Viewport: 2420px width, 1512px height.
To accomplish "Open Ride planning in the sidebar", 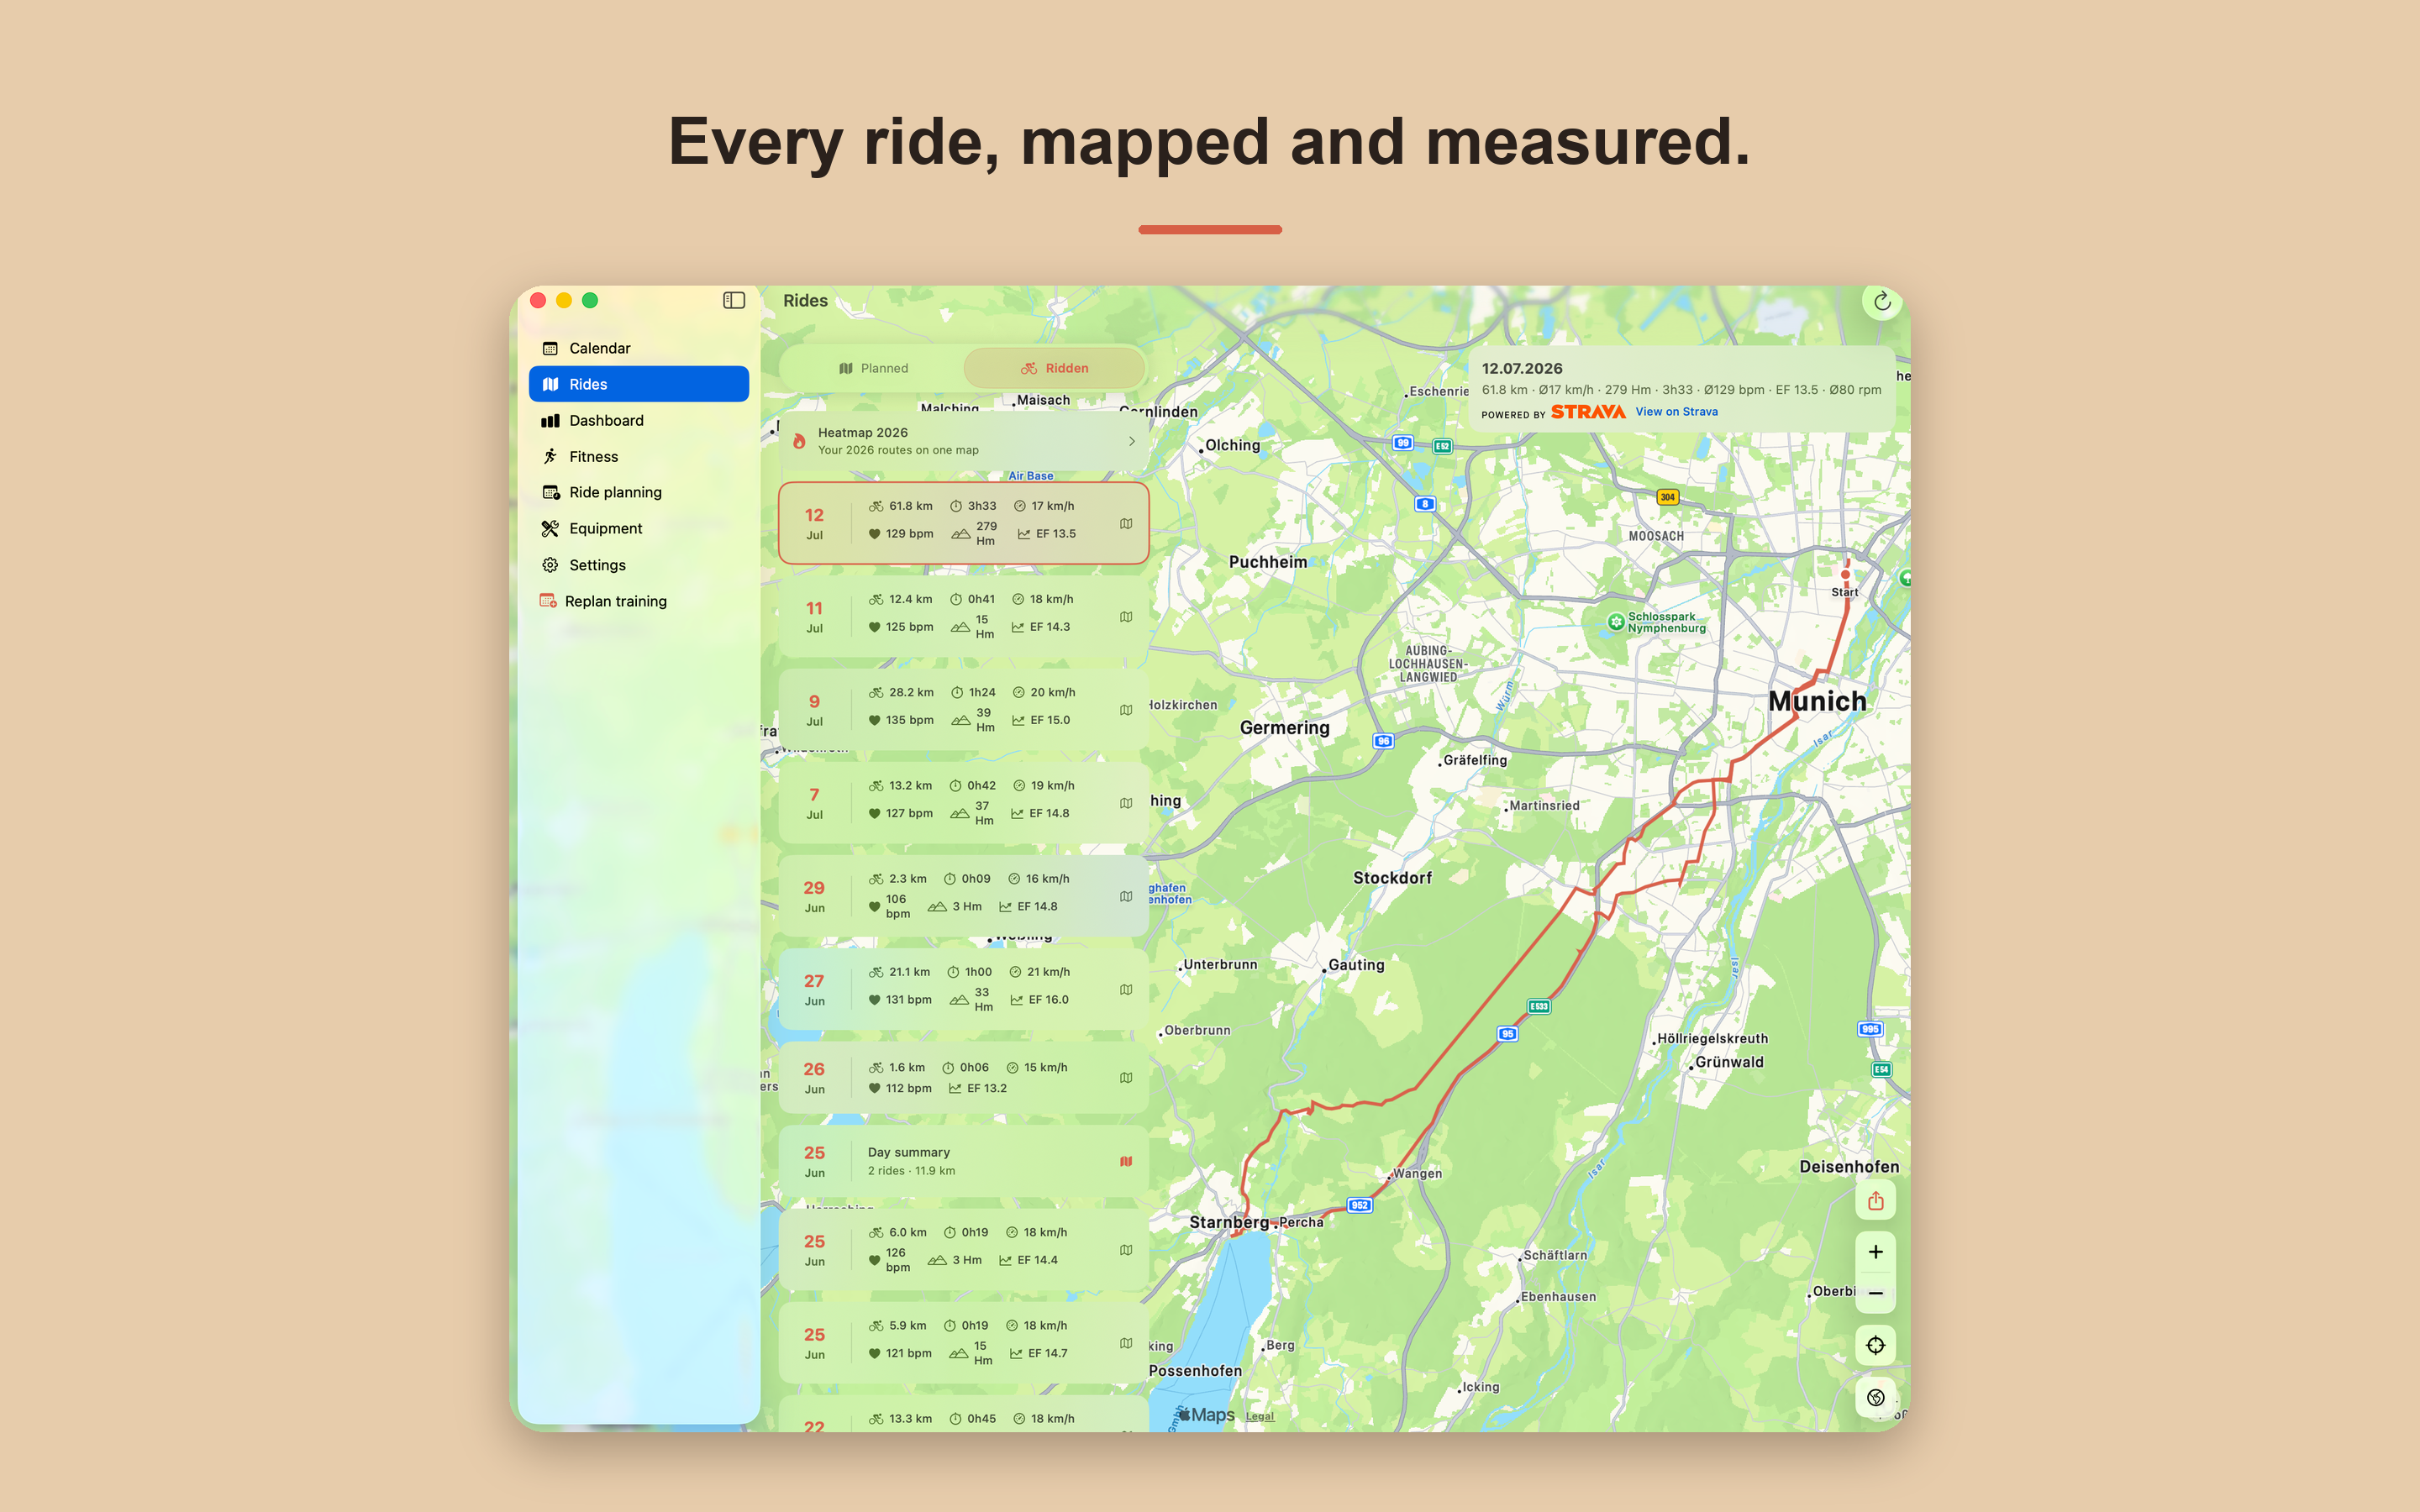I will tap(638, 492).
